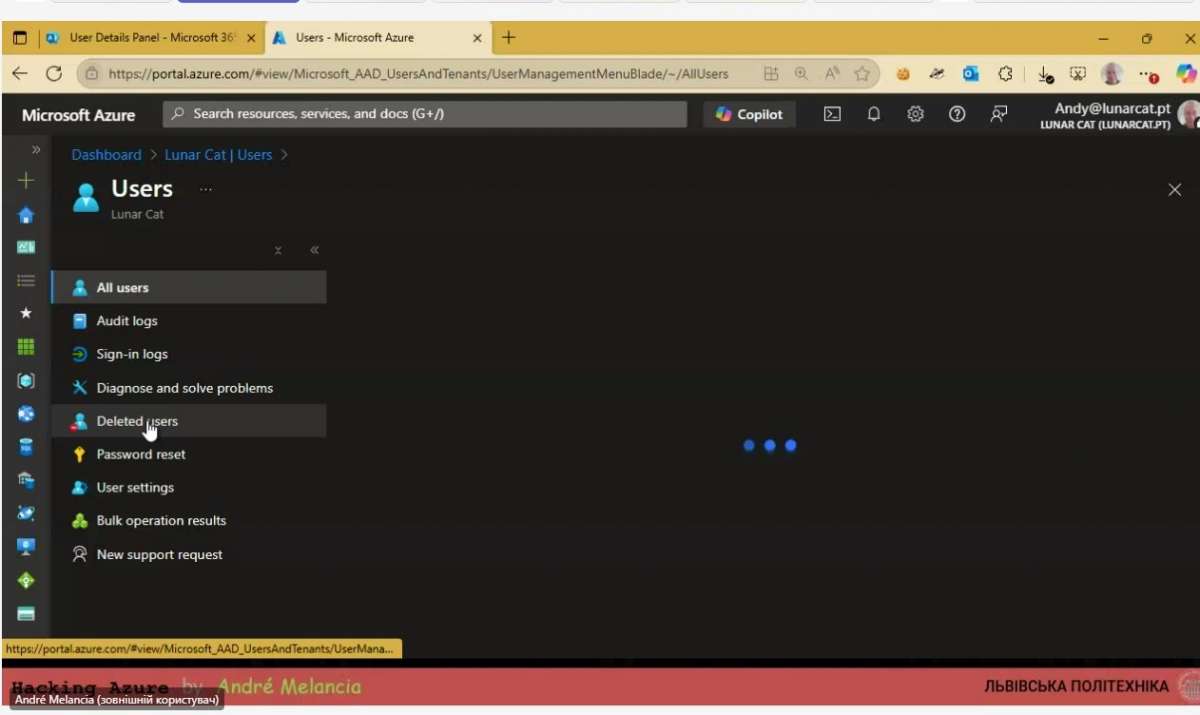Collapse the Users menu with double-left chevron
The image size is (1200, 715).
(x=314, y=250)
